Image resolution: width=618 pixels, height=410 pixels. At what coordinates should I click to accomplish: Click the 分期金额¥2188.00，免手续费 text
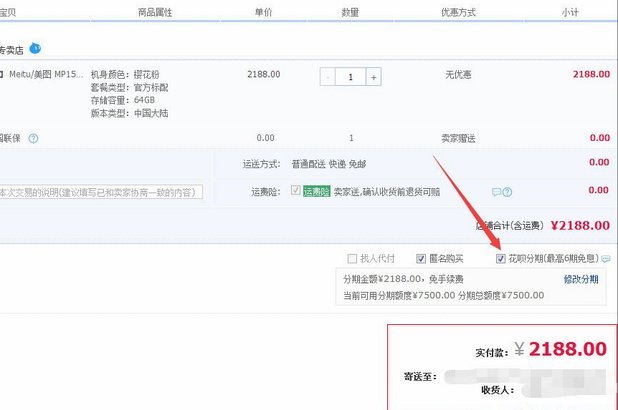click(x=403, y=279)
